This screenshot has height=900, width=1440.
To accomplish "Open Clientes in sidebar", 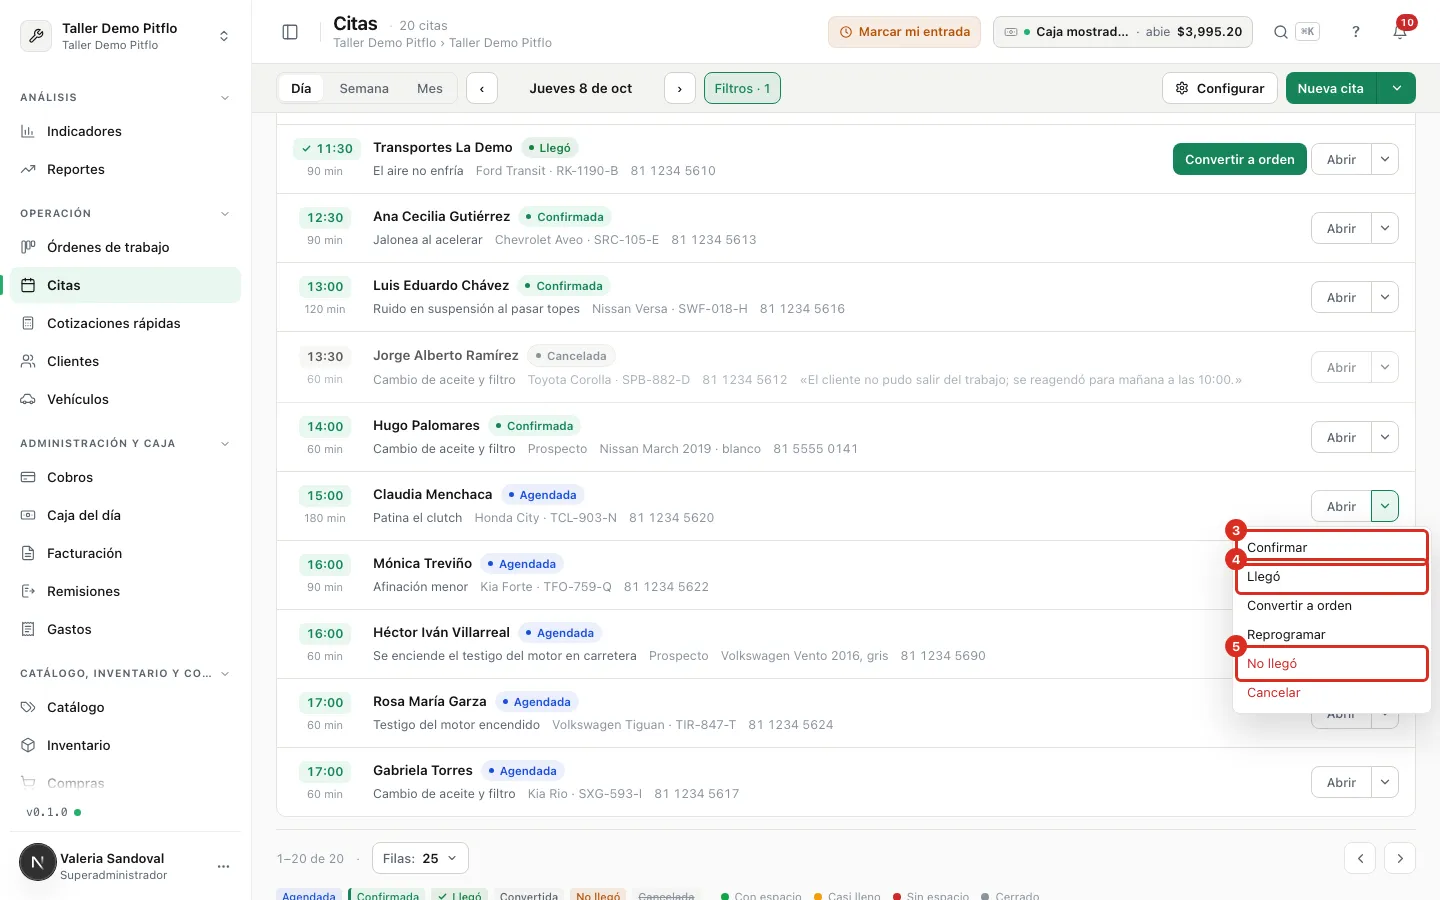I will click(125, 361).
